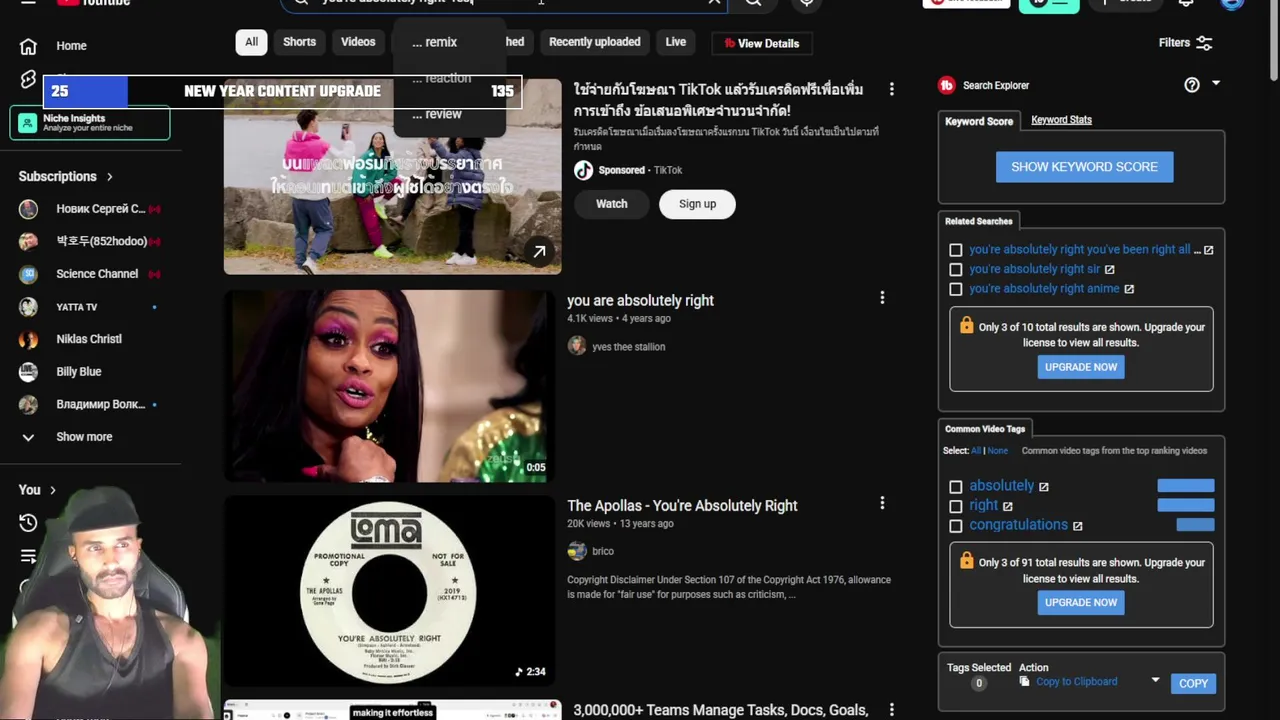
Task: Click external link icon beside 'absolutely' tag
Action: [1044, 486]
